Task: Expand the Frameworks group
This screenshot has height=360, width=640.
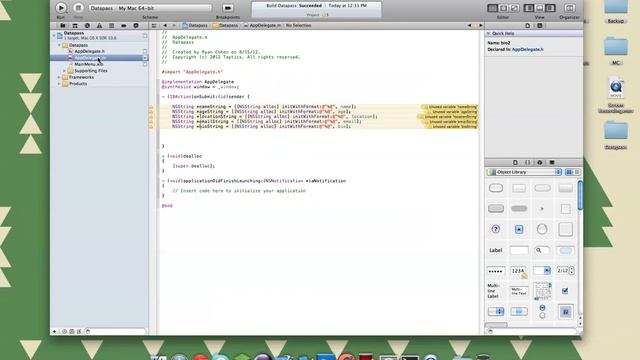Action: [x=60, y=77]
